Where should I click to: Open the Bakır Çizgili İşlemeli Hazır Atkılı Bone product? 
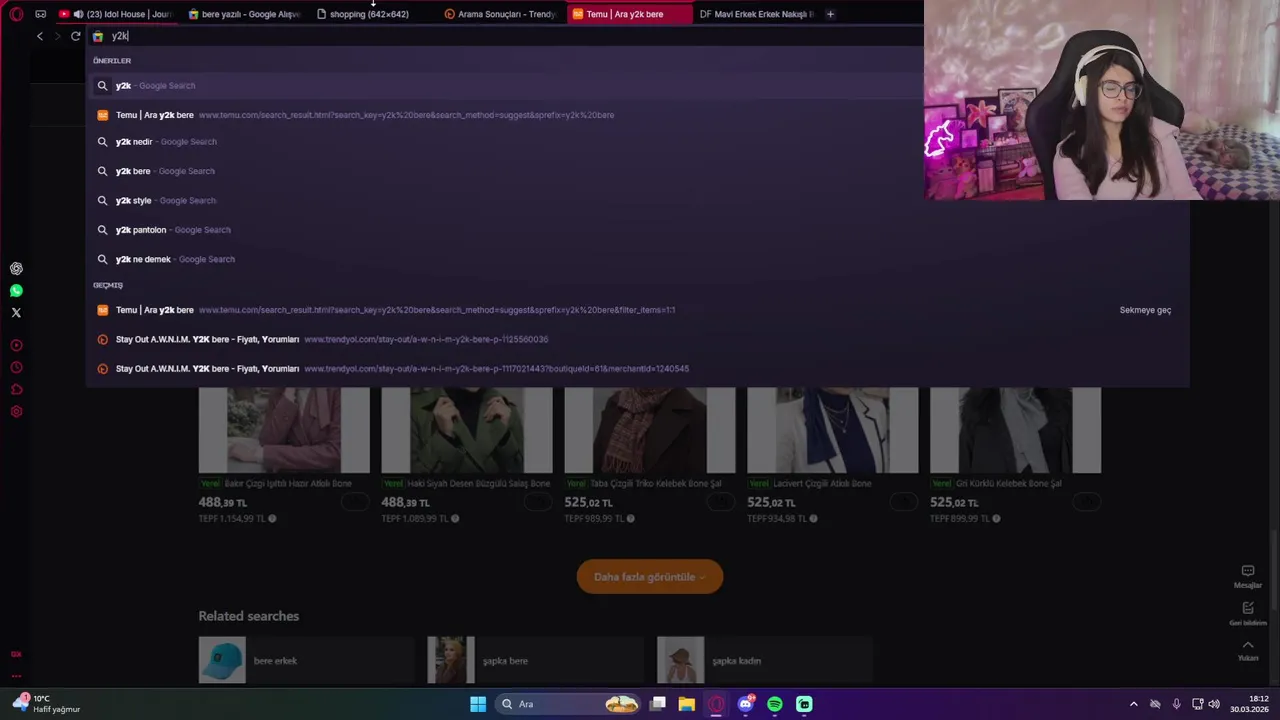click(284, 455)
